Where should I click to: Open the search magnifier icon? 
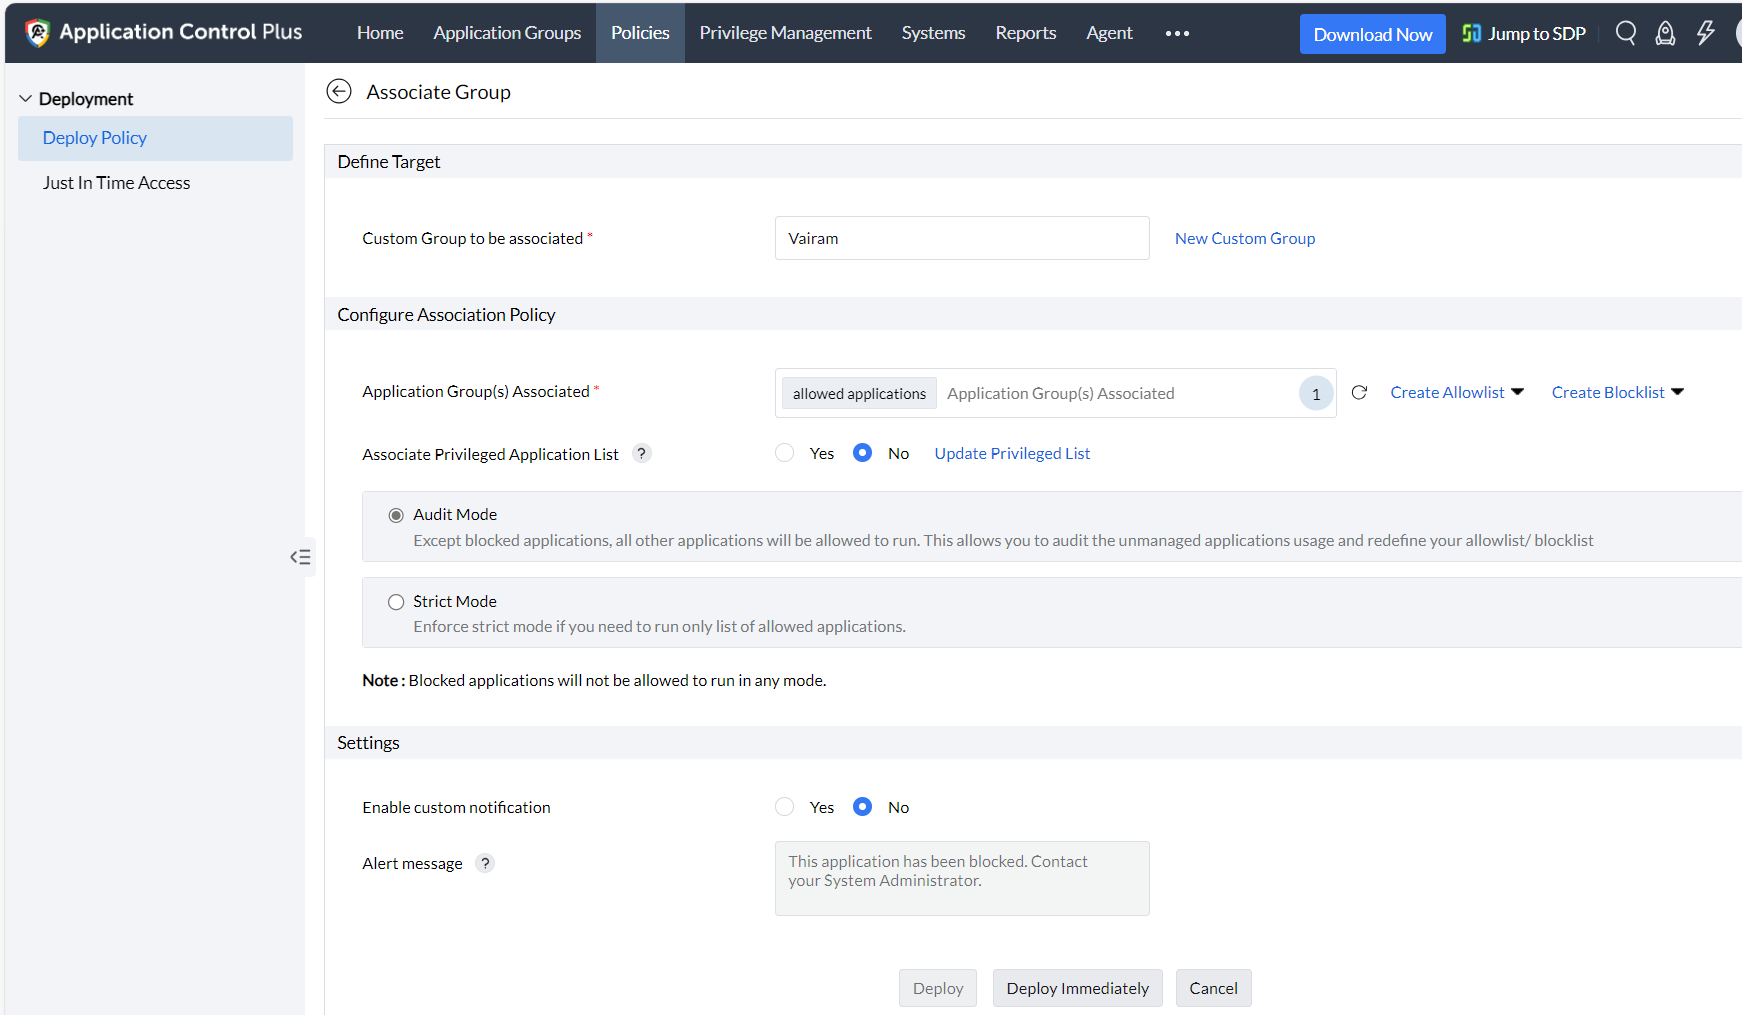1626,33
